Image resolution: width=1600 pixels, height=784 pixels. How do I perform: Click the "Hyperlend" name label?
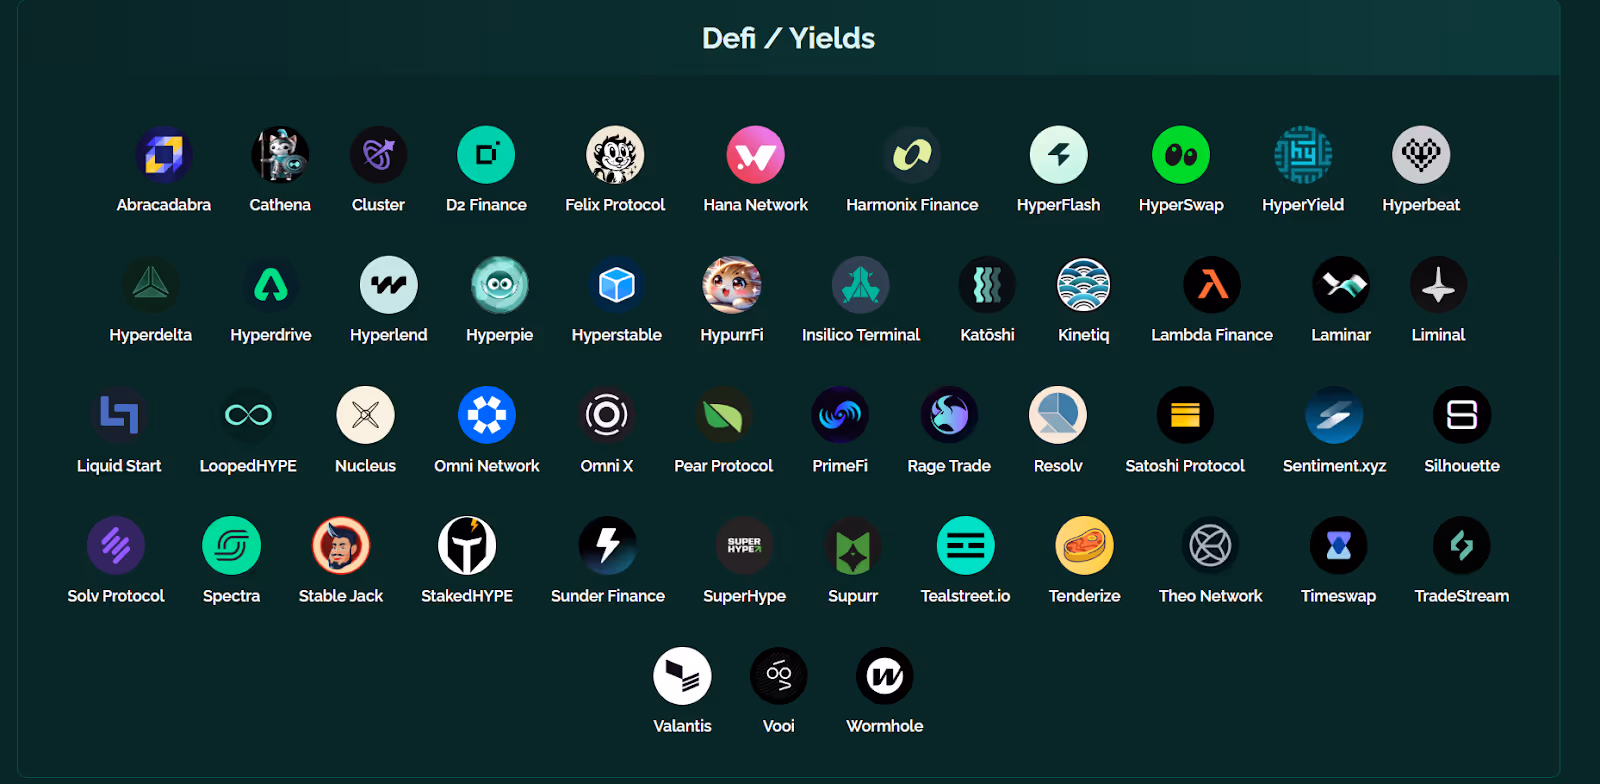(389, 335)
